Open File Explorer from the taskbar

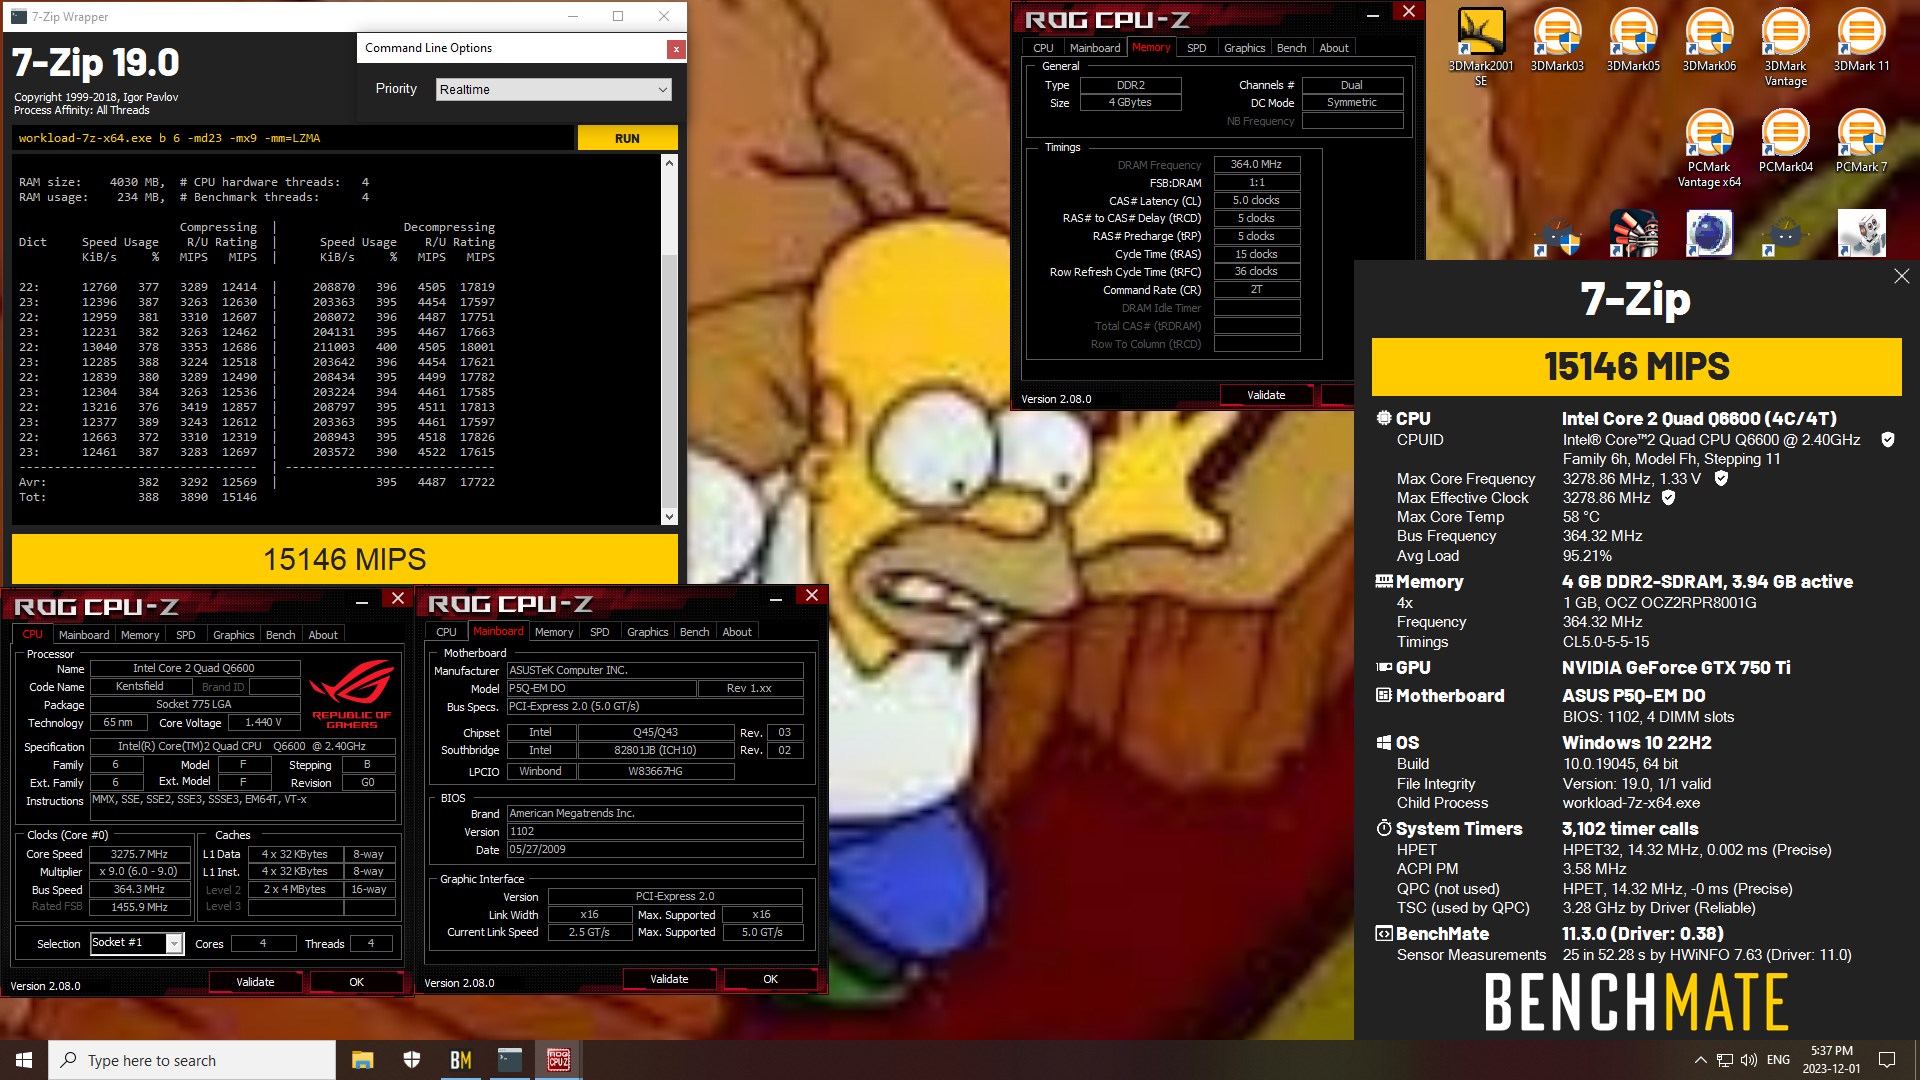point(362,1060)
